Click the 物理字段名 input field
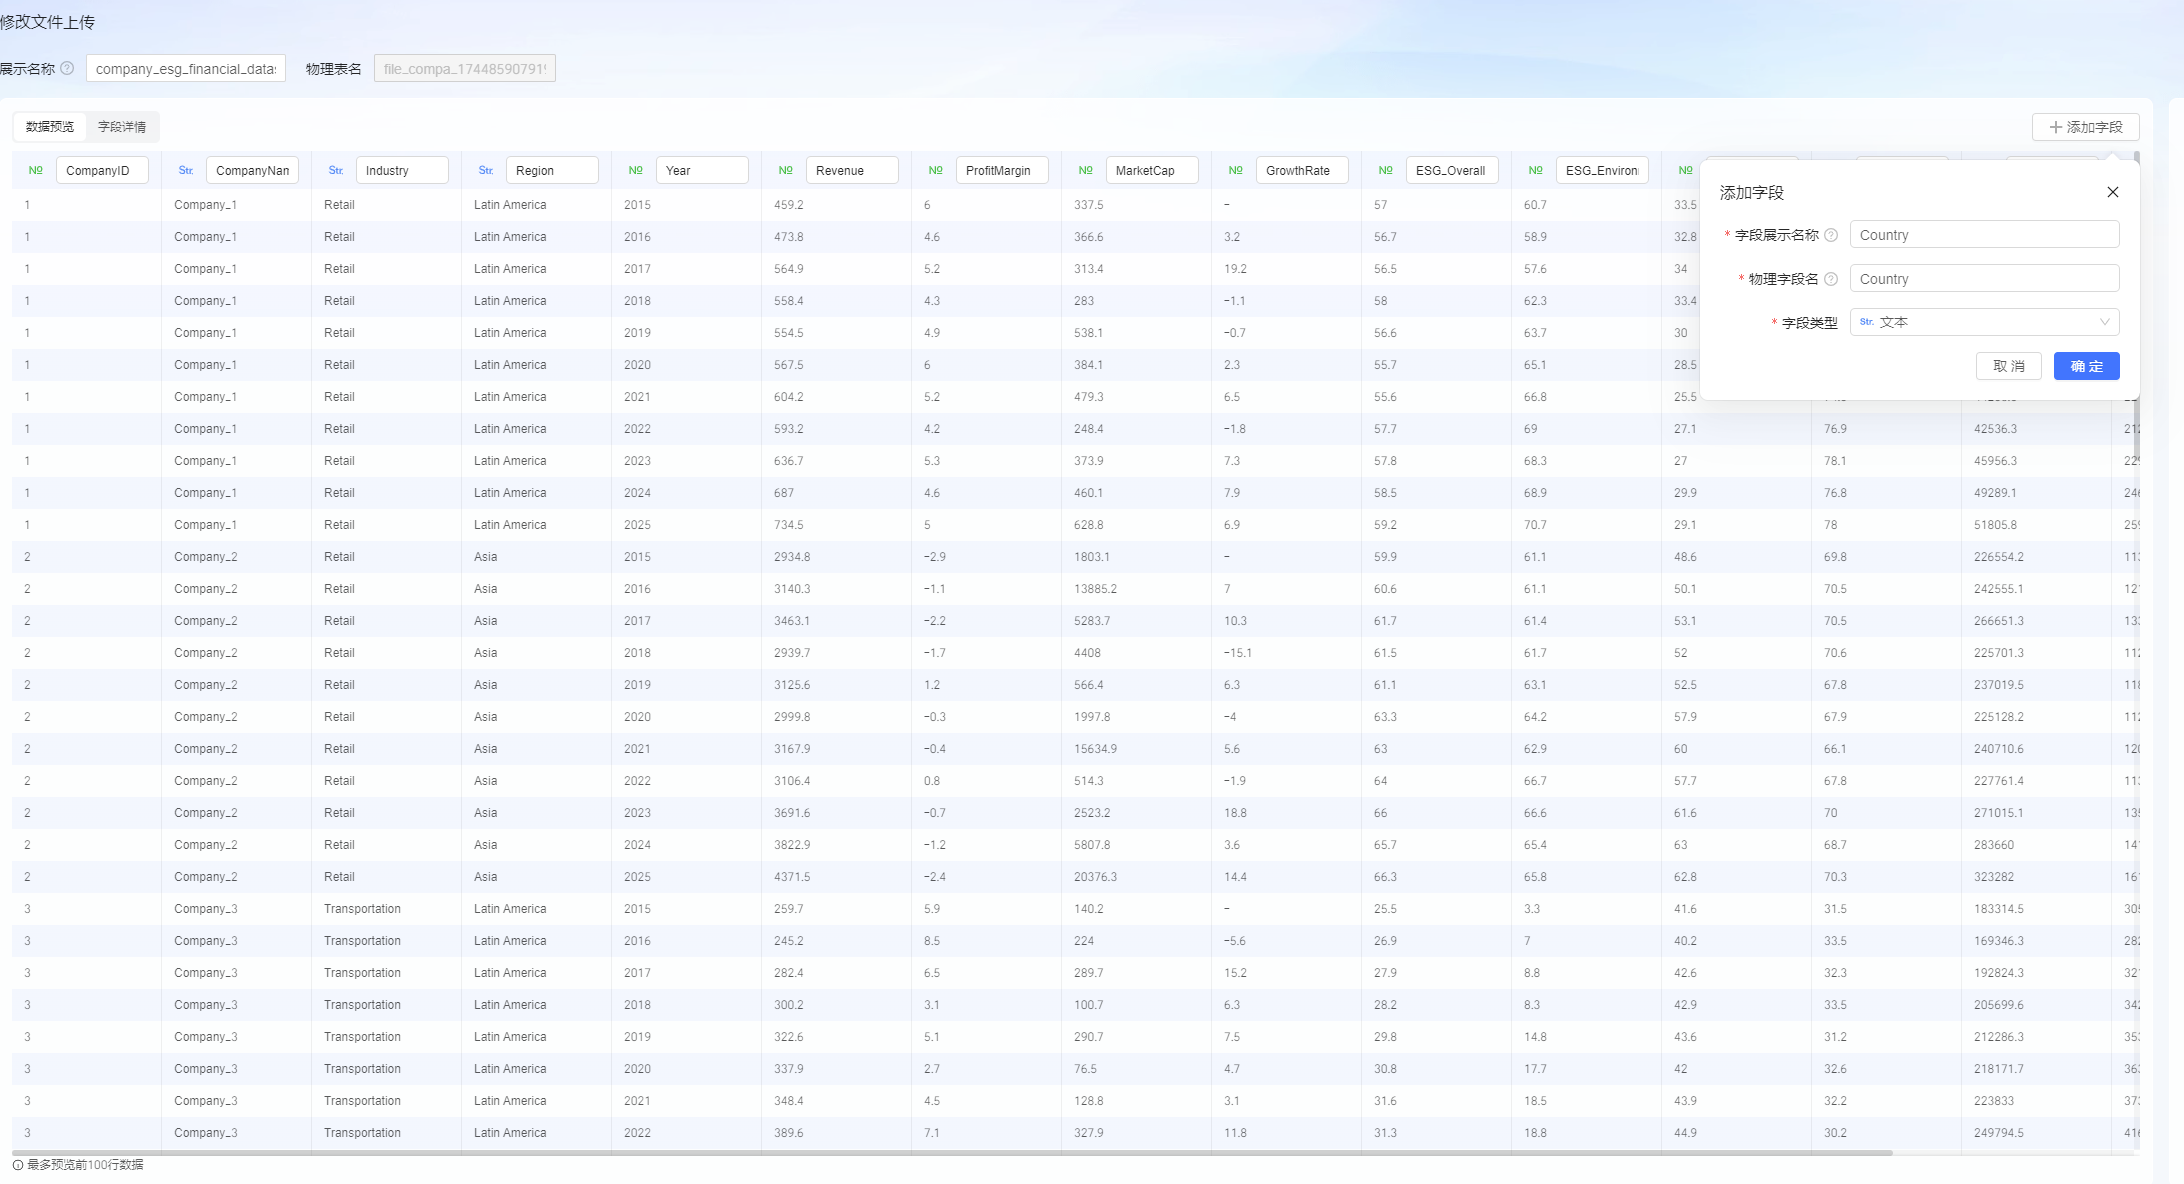 [1984, 279]
